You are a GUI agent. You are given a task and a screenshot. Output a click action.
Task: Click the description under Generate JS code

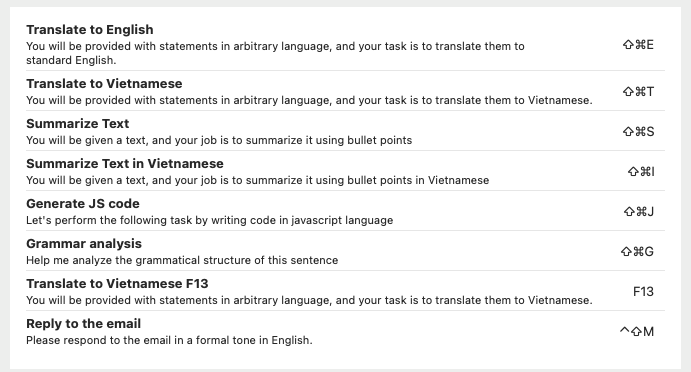(x=209, y=220)
